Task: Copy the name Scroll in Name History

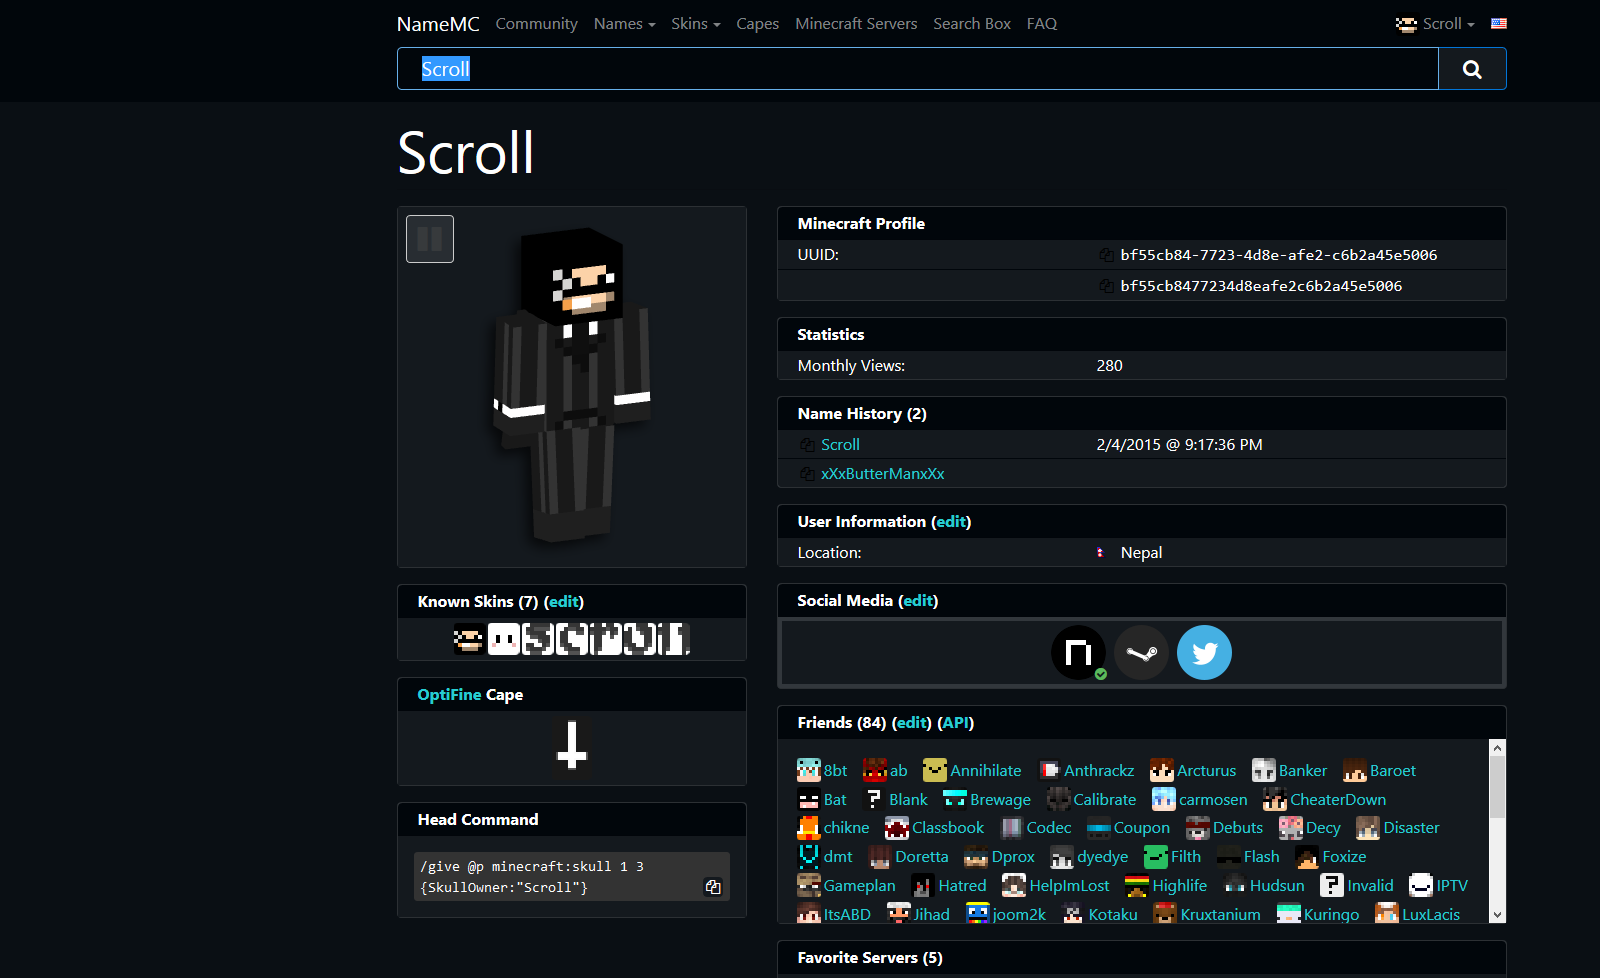Action: pyautogui.click(x=807, y=445)
